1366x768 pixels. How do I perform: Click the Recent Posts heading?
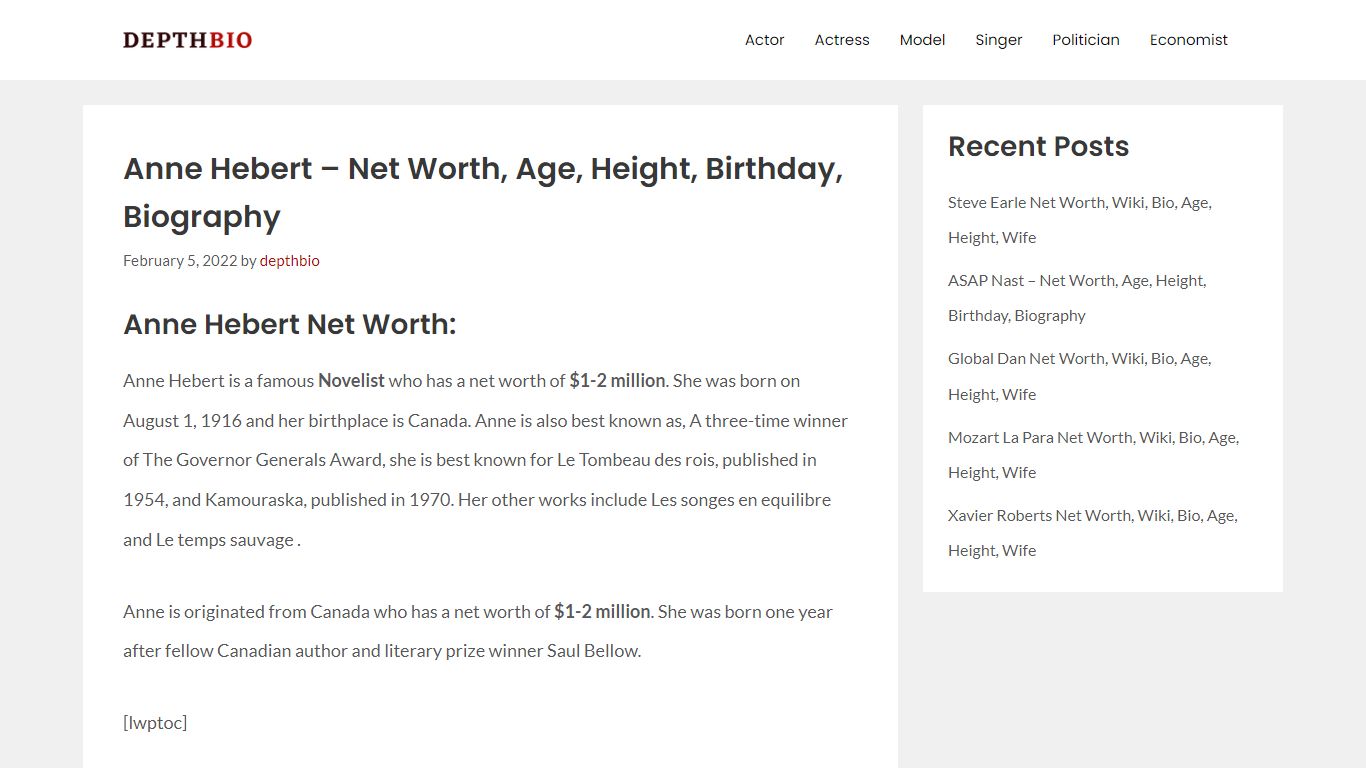pyautogui.click(x=1038, y=146)
